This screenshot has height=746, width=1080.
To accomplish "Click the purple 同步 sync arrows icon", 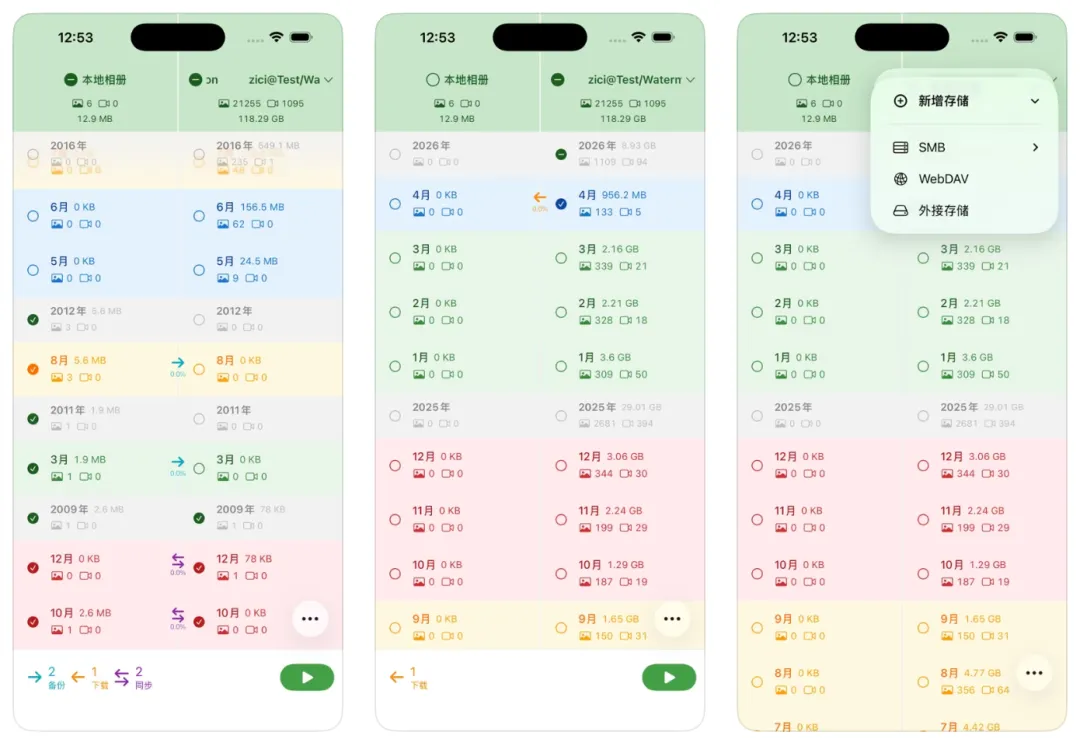I will tap(121, 677).
